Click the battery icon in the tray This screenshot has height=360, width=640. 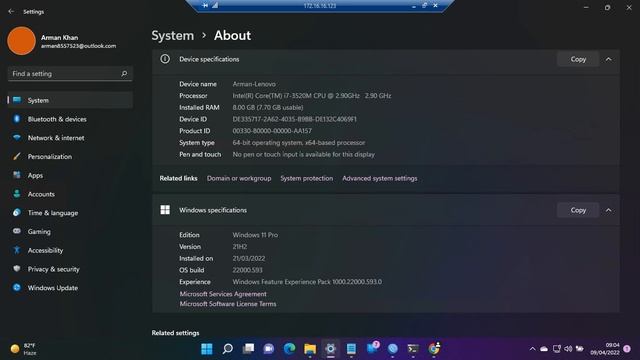(580, 349)
